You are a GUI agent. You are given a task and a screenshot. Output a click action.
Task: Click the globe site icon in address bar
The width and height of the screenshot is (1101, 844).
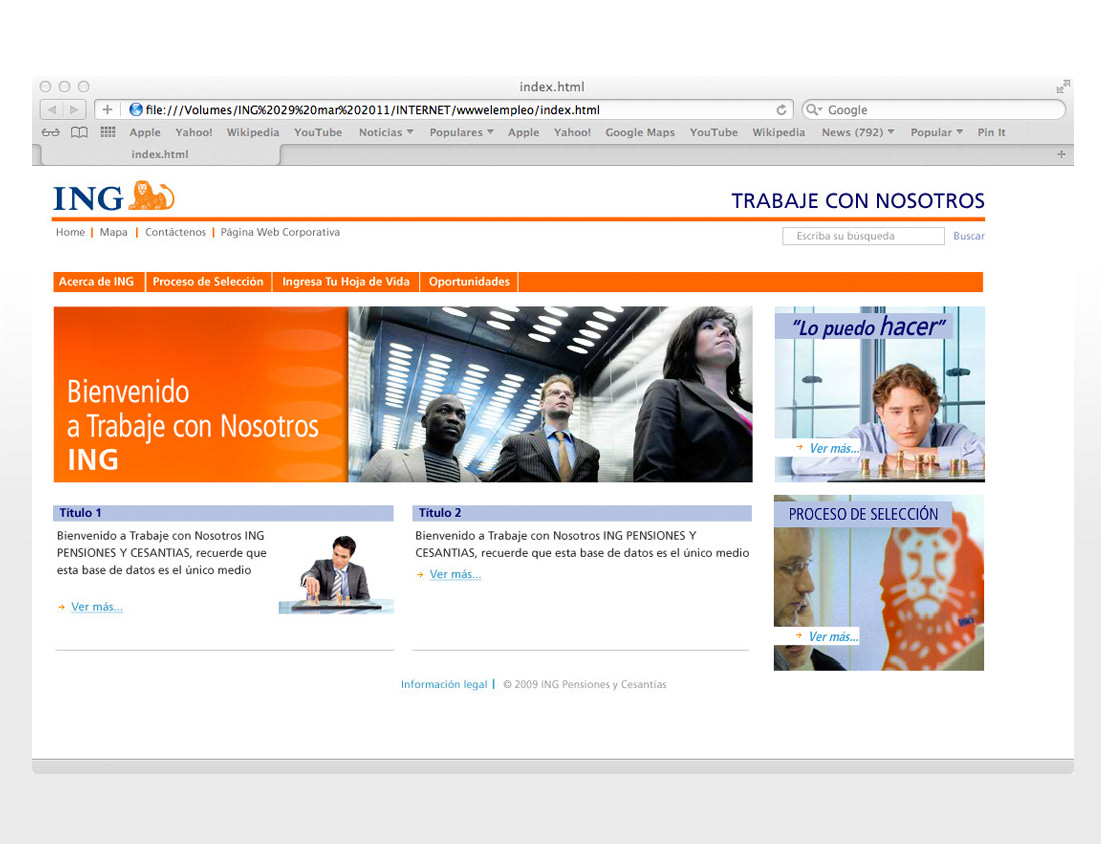click(136, 110)
